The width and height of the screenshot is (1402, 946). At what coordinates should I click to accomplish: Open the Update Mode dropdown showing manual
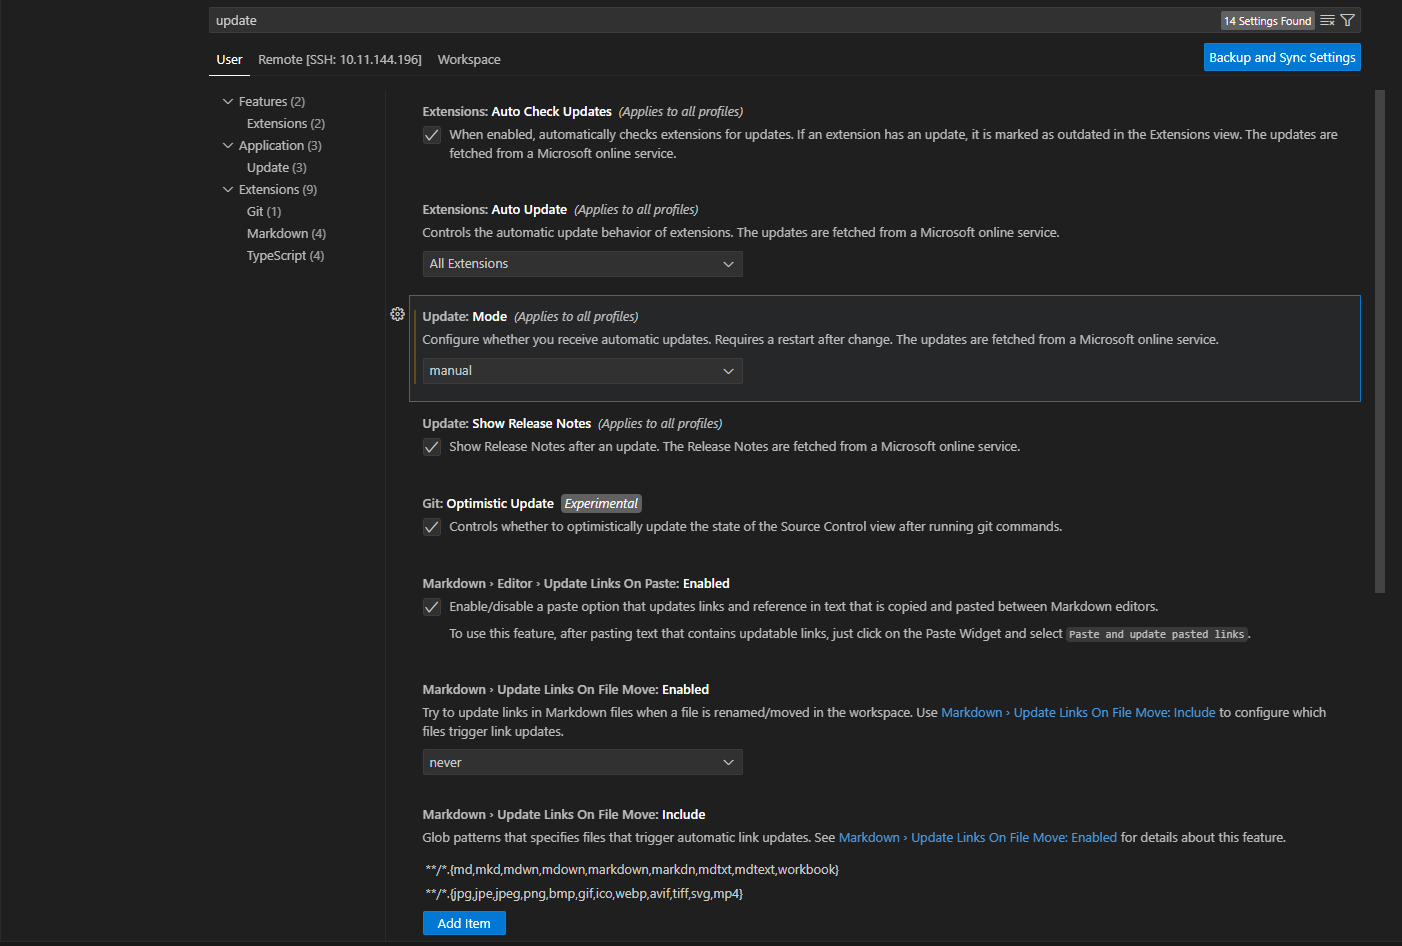582,371
